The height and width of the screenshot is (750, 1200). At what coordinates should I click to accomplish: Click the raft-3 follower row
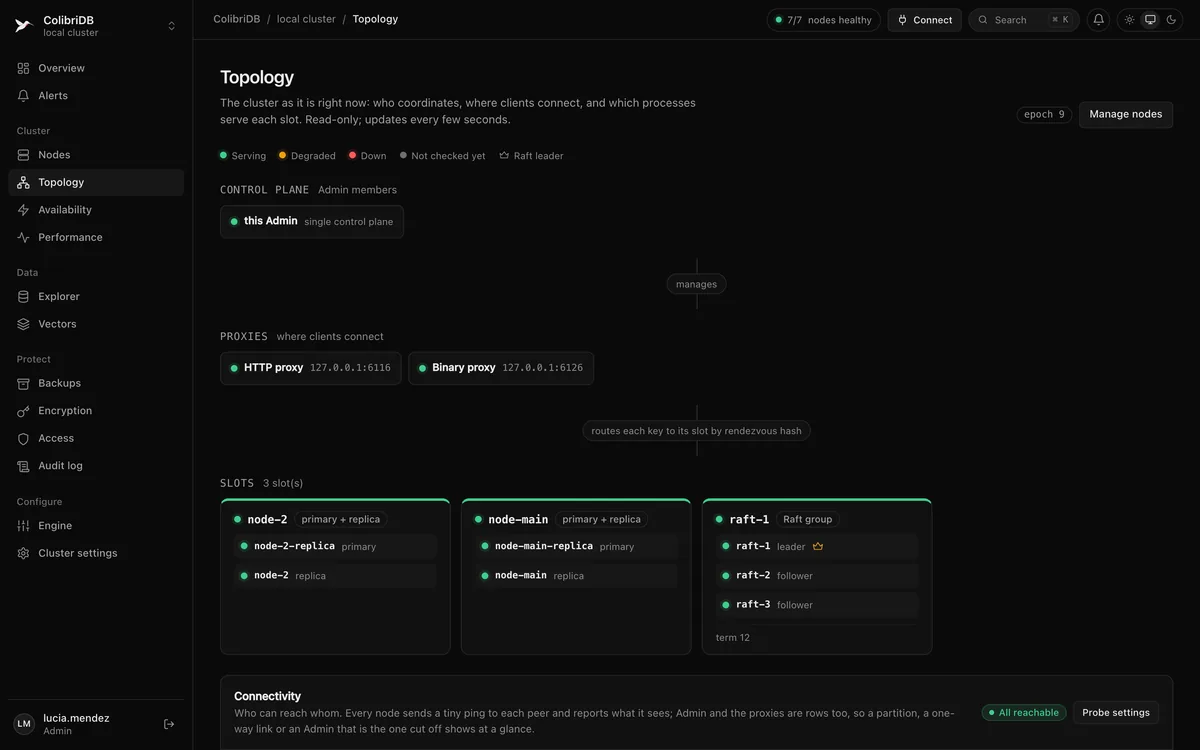click(817, 604)
